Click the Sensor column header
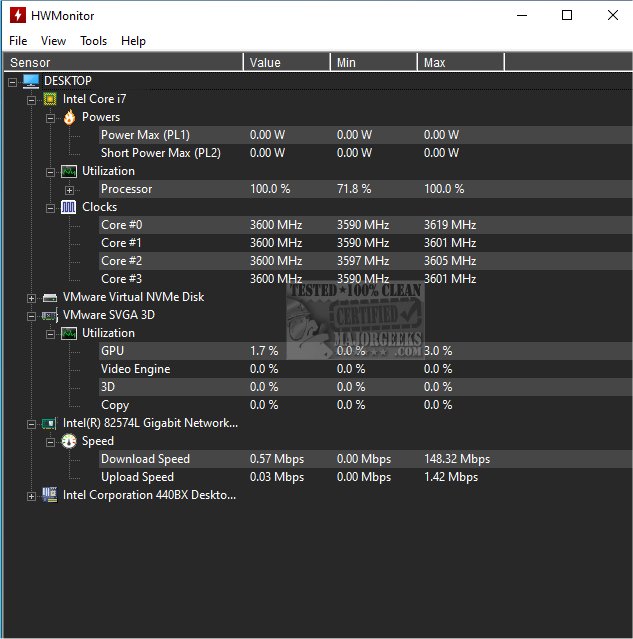Image resolution: width=633 pixels, height=639 pixels. [123, 62]
